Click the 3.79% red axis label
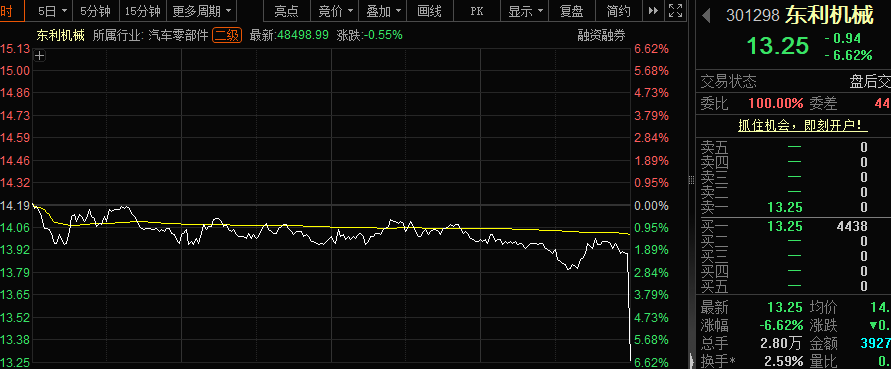This screenshot has height=369, width=891. [651, 116]
